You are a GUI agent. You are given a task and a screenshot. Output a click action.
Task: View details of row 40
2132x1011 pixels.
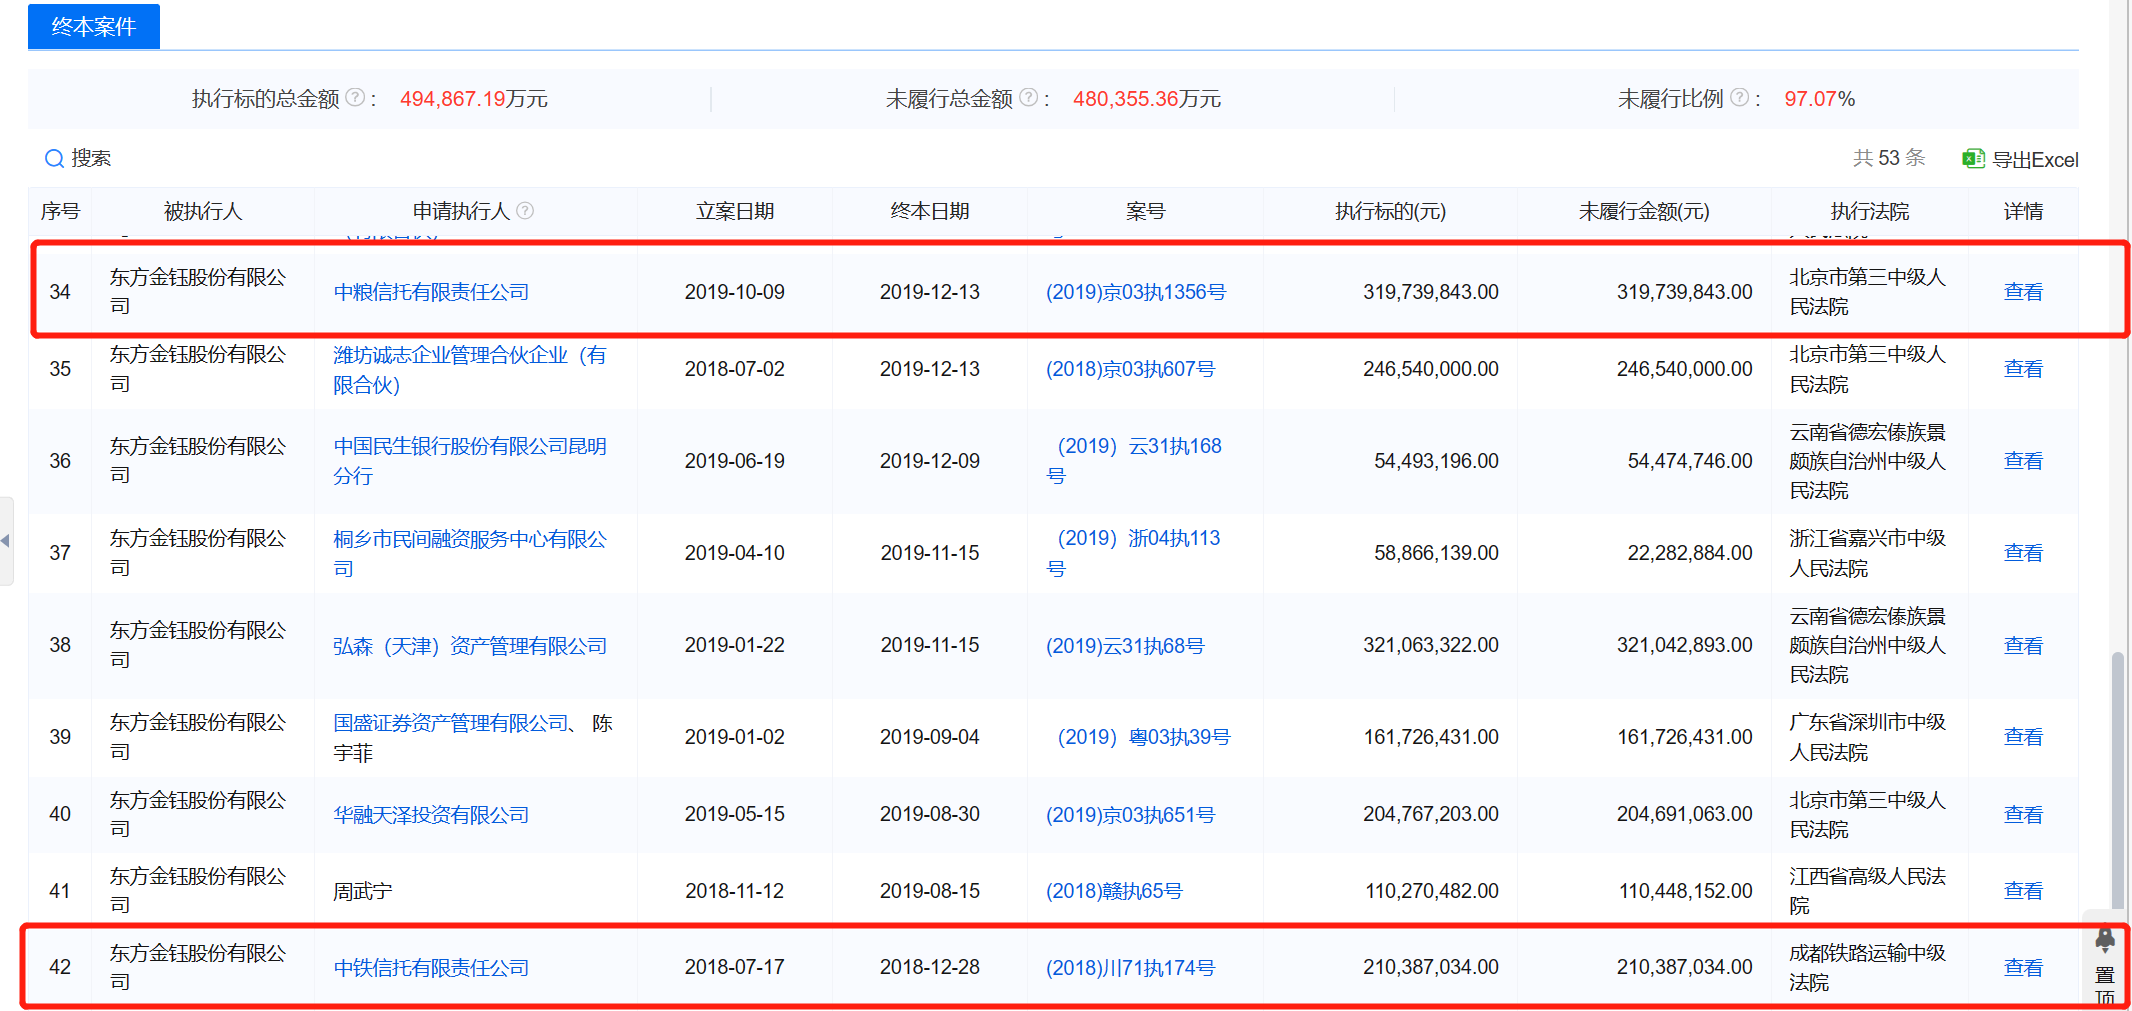click(2023, 815)
